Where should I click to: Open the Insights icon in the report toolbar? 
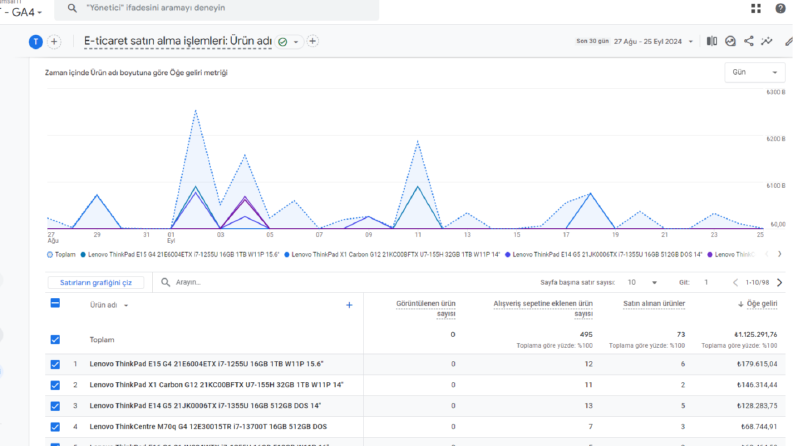click(x=730, y=41)
